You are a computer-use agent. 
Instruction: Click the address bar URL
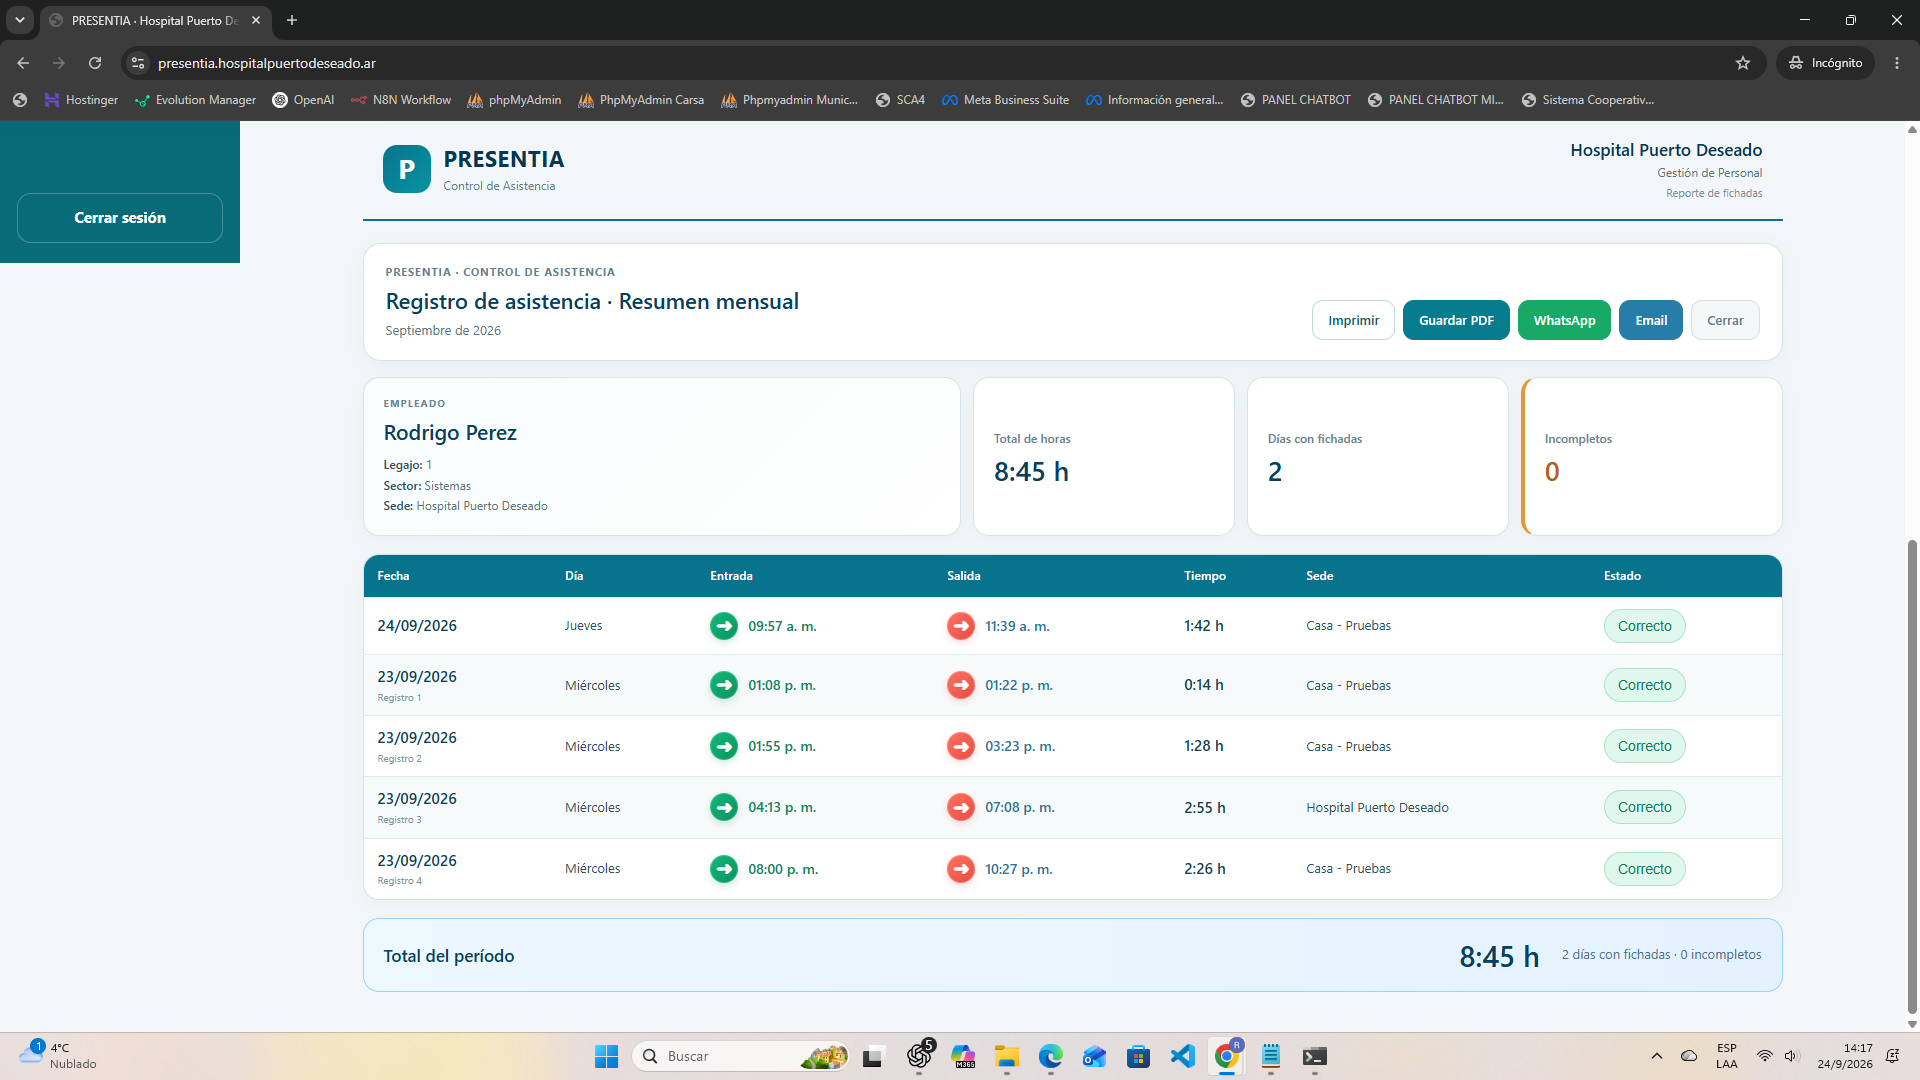(x=267, y=63)
